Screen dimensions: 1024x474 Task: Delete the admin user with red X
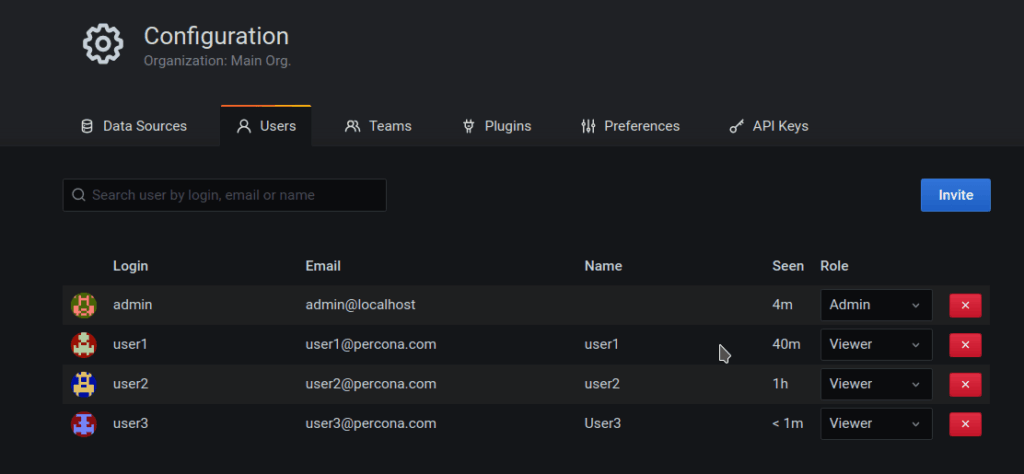[965, 305]
